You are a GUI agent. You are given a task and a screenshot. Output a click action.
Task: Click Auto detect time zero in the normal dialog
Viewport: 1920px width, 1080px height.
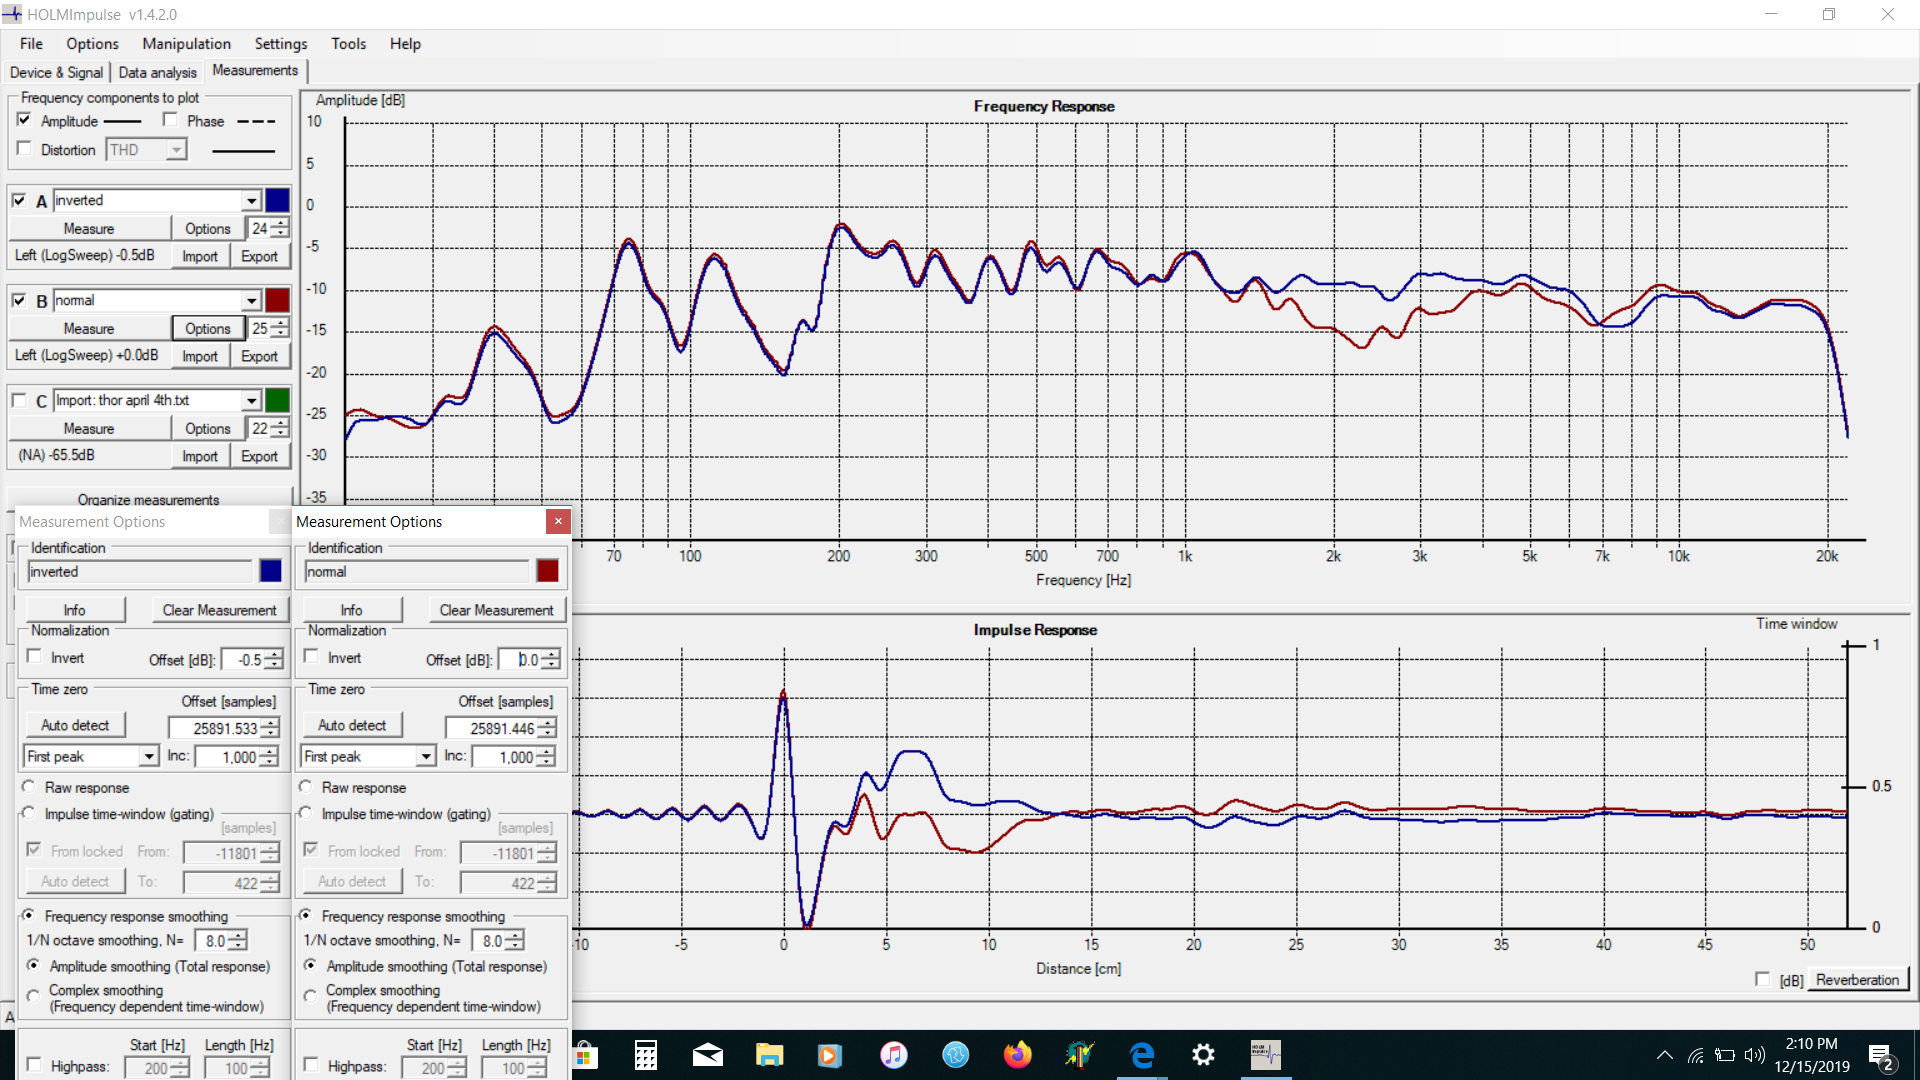tap(352, 725)
